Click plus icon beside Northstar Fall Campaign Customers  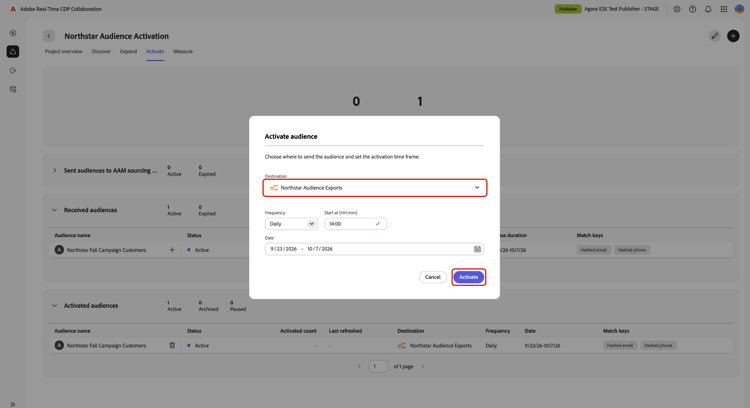click(172, 250)
